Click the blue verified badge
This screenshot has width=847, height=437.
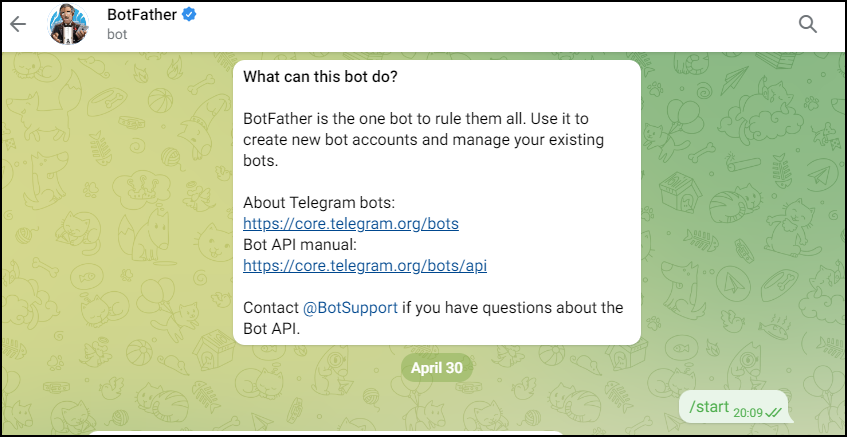coord(189,15)
